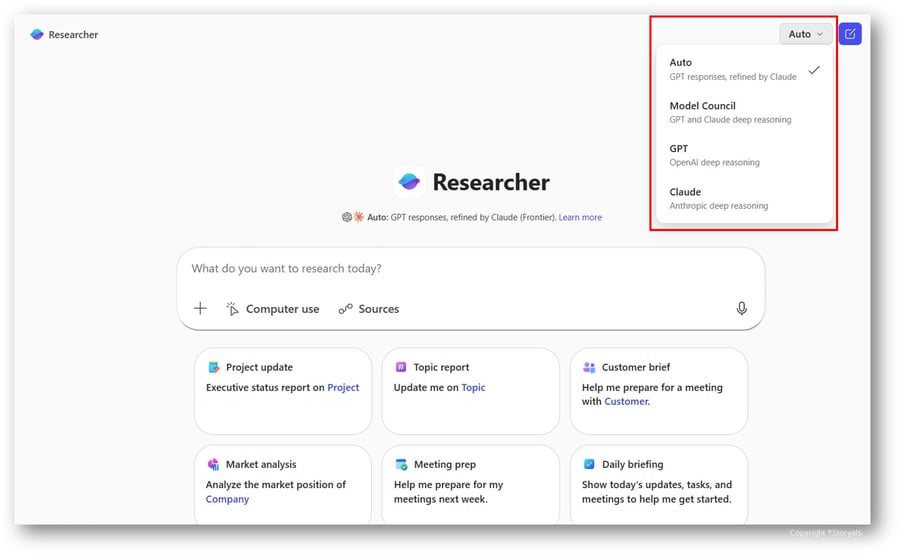Activate the microphone voice input icon

(x=742, y=308)
